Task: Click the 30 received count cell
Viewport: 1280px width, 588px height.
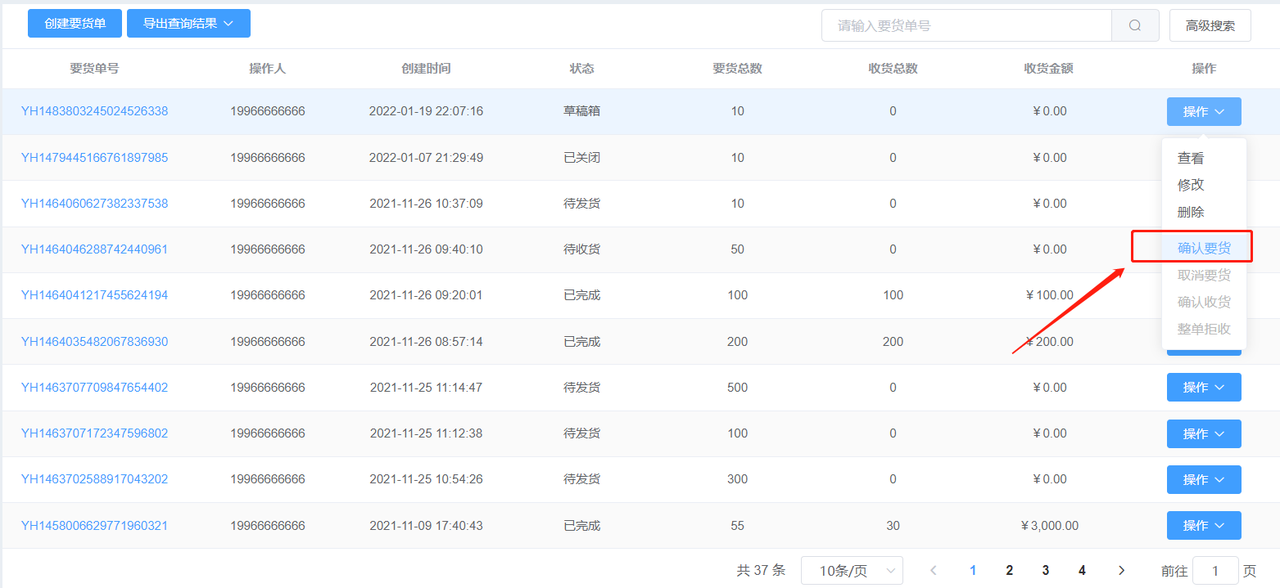Action: [893, 525]
